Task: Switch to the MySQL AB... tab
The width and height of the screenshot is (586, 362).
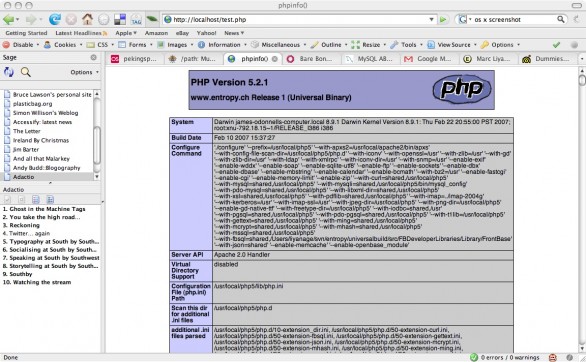Action: (370, 59)
